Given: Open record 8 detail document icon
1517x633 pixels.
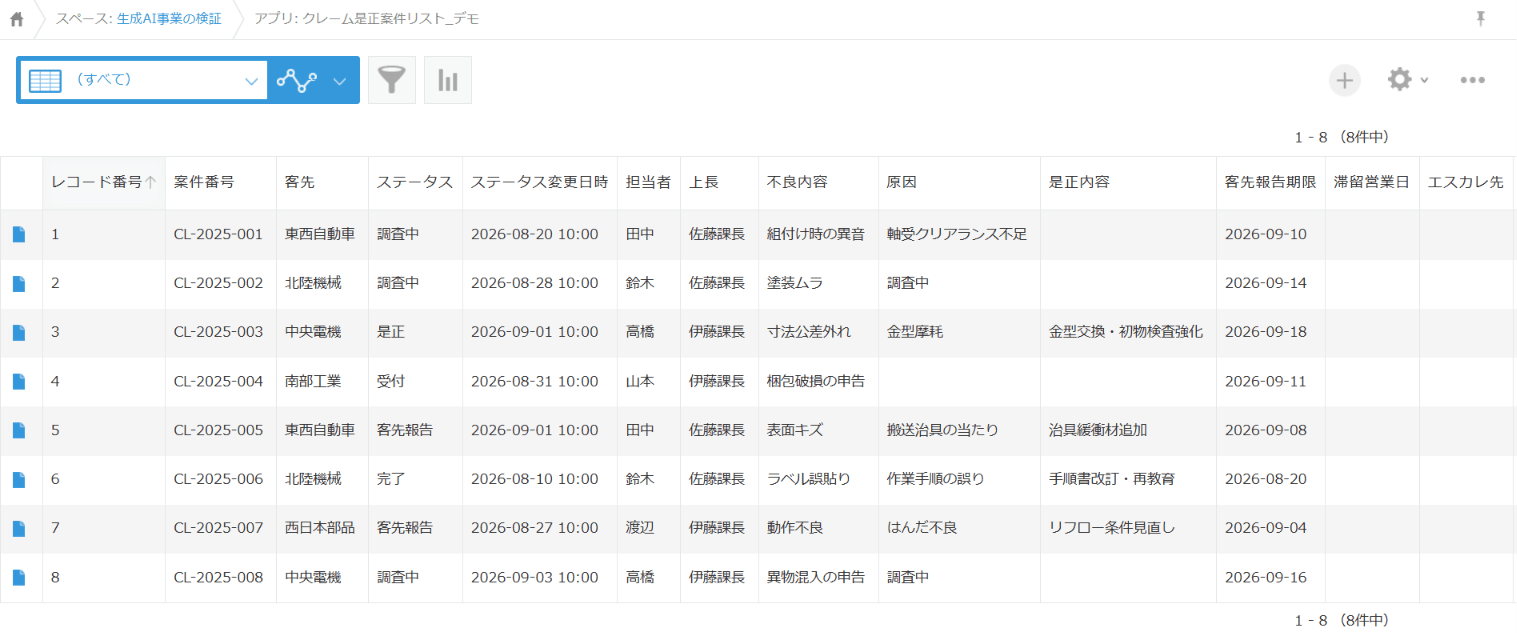Looking at the screenshot, I should (19, 577).
